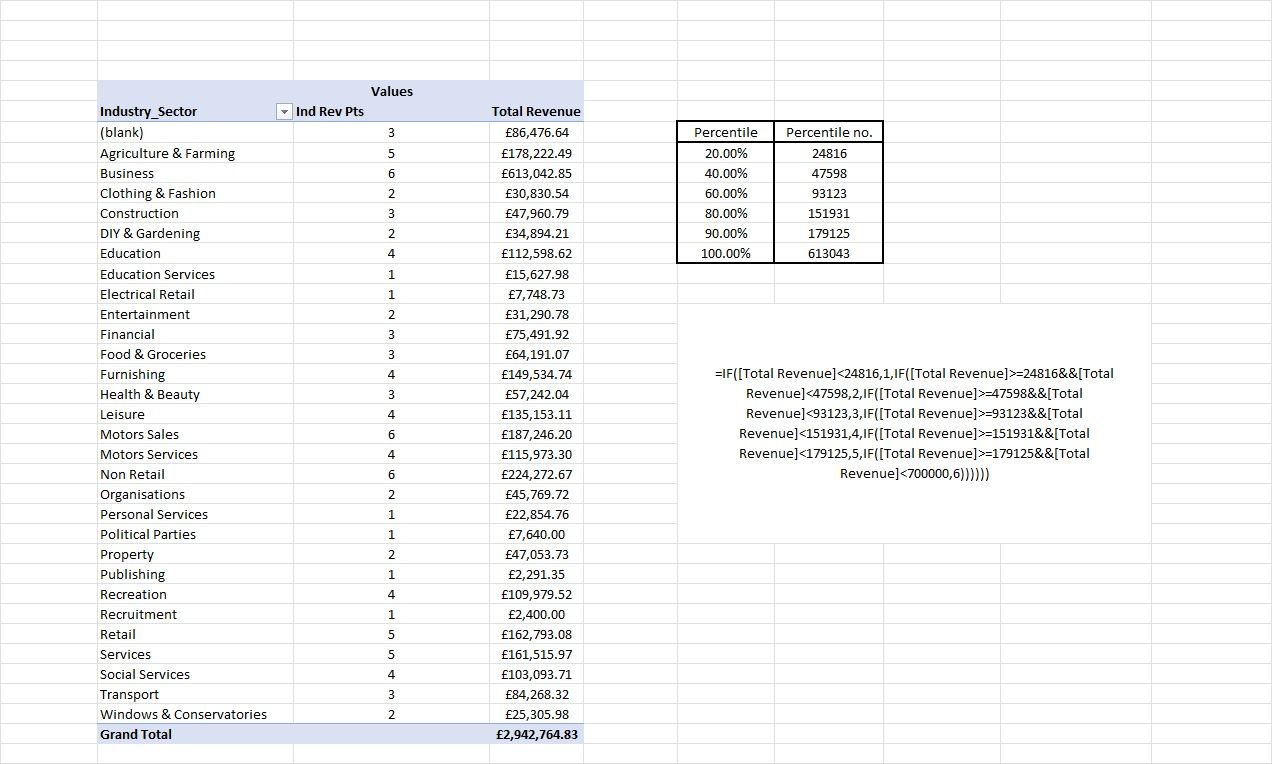Image resolution: width=1272 pixels, height=764 pixels.
Task: Select the Motors Services cell
Action: pos(195,454)
